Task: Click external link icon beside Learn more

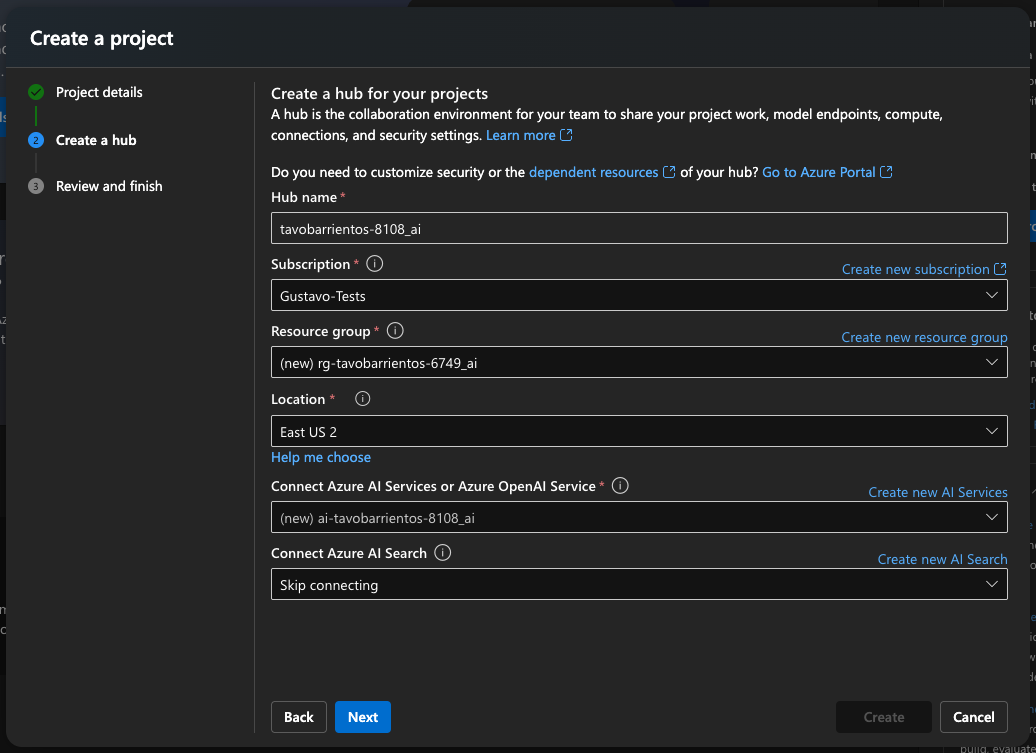Action: click(x=566, y=135)
